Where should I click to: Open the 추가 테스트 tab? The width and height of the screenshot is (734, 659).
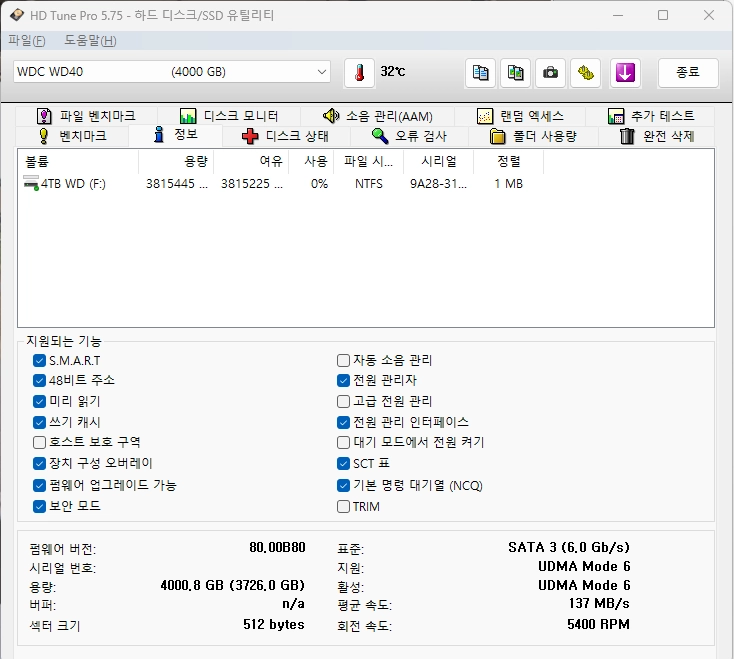pos(650,116)
